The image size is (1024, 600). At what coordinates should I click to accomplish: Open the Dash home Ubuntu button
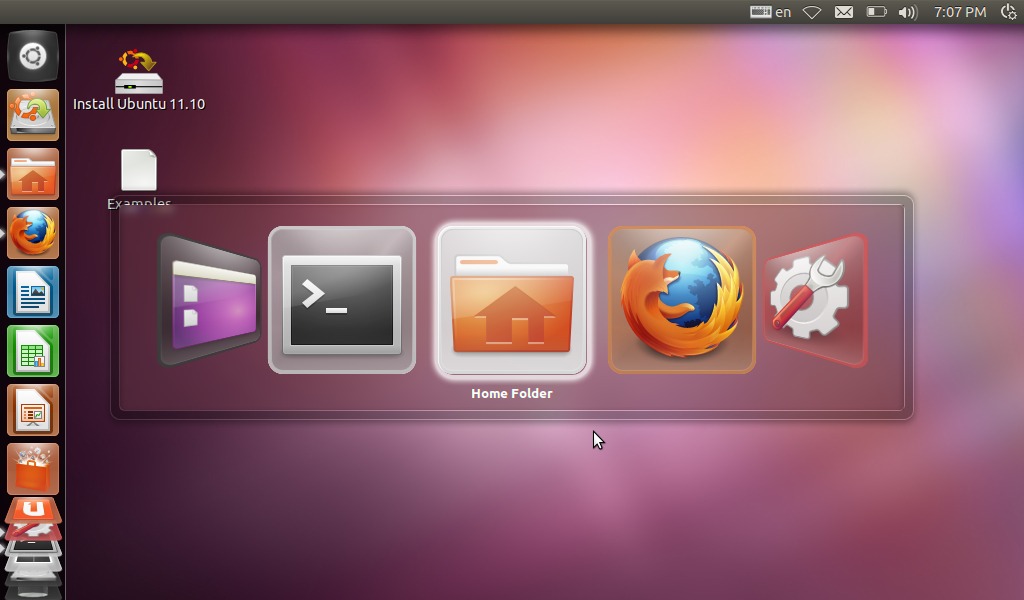point(33,56)
